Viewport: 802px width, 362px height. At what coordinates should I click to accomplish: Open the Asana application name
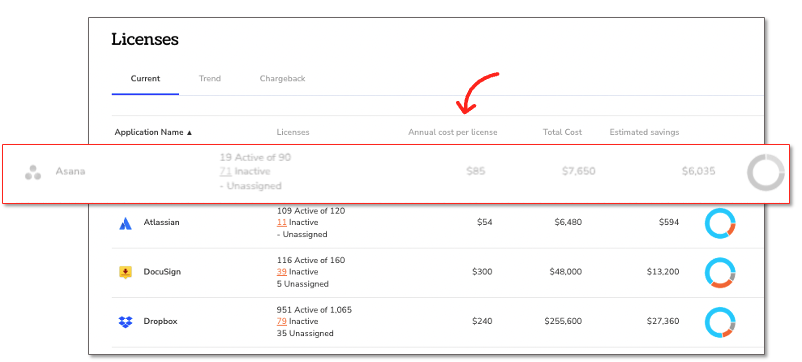71,172
